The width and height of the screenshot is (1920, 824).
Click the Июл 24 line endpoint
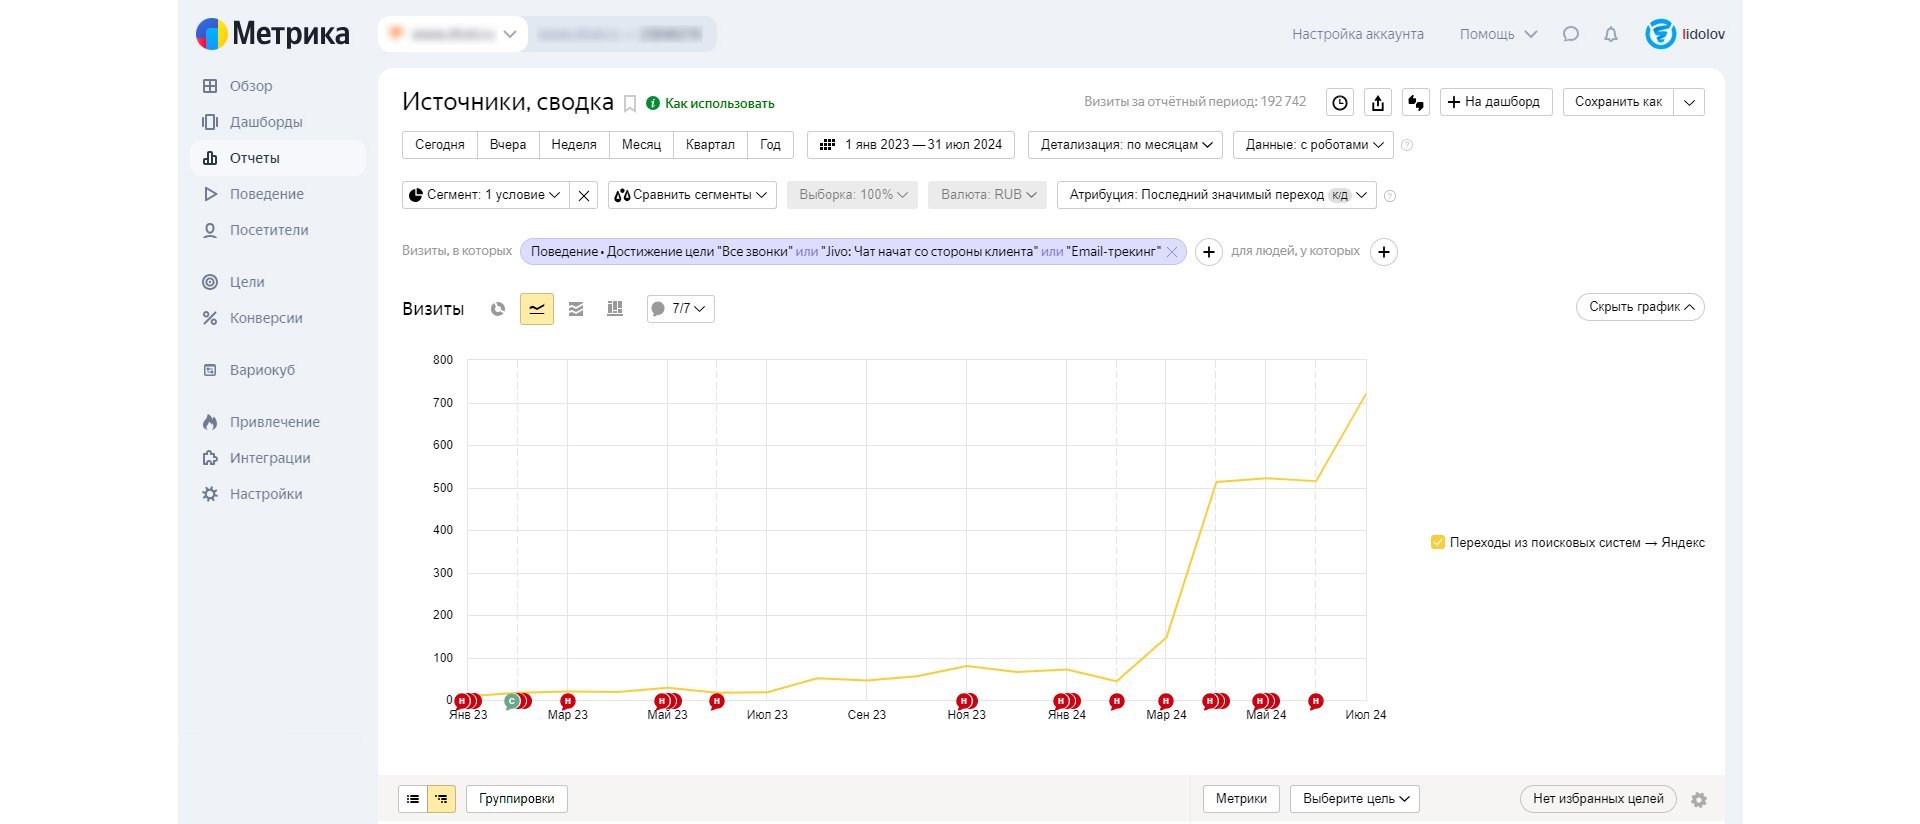[x=1365, y=394]
